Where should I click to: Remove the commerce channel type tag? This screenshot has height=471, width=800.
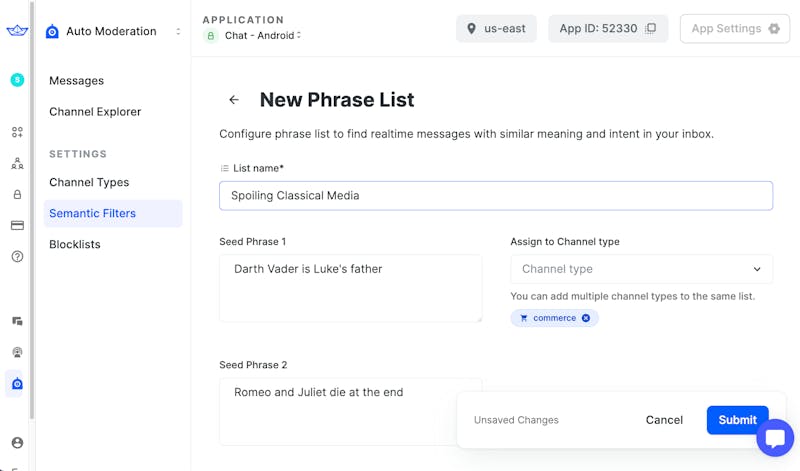pos(586,318)
